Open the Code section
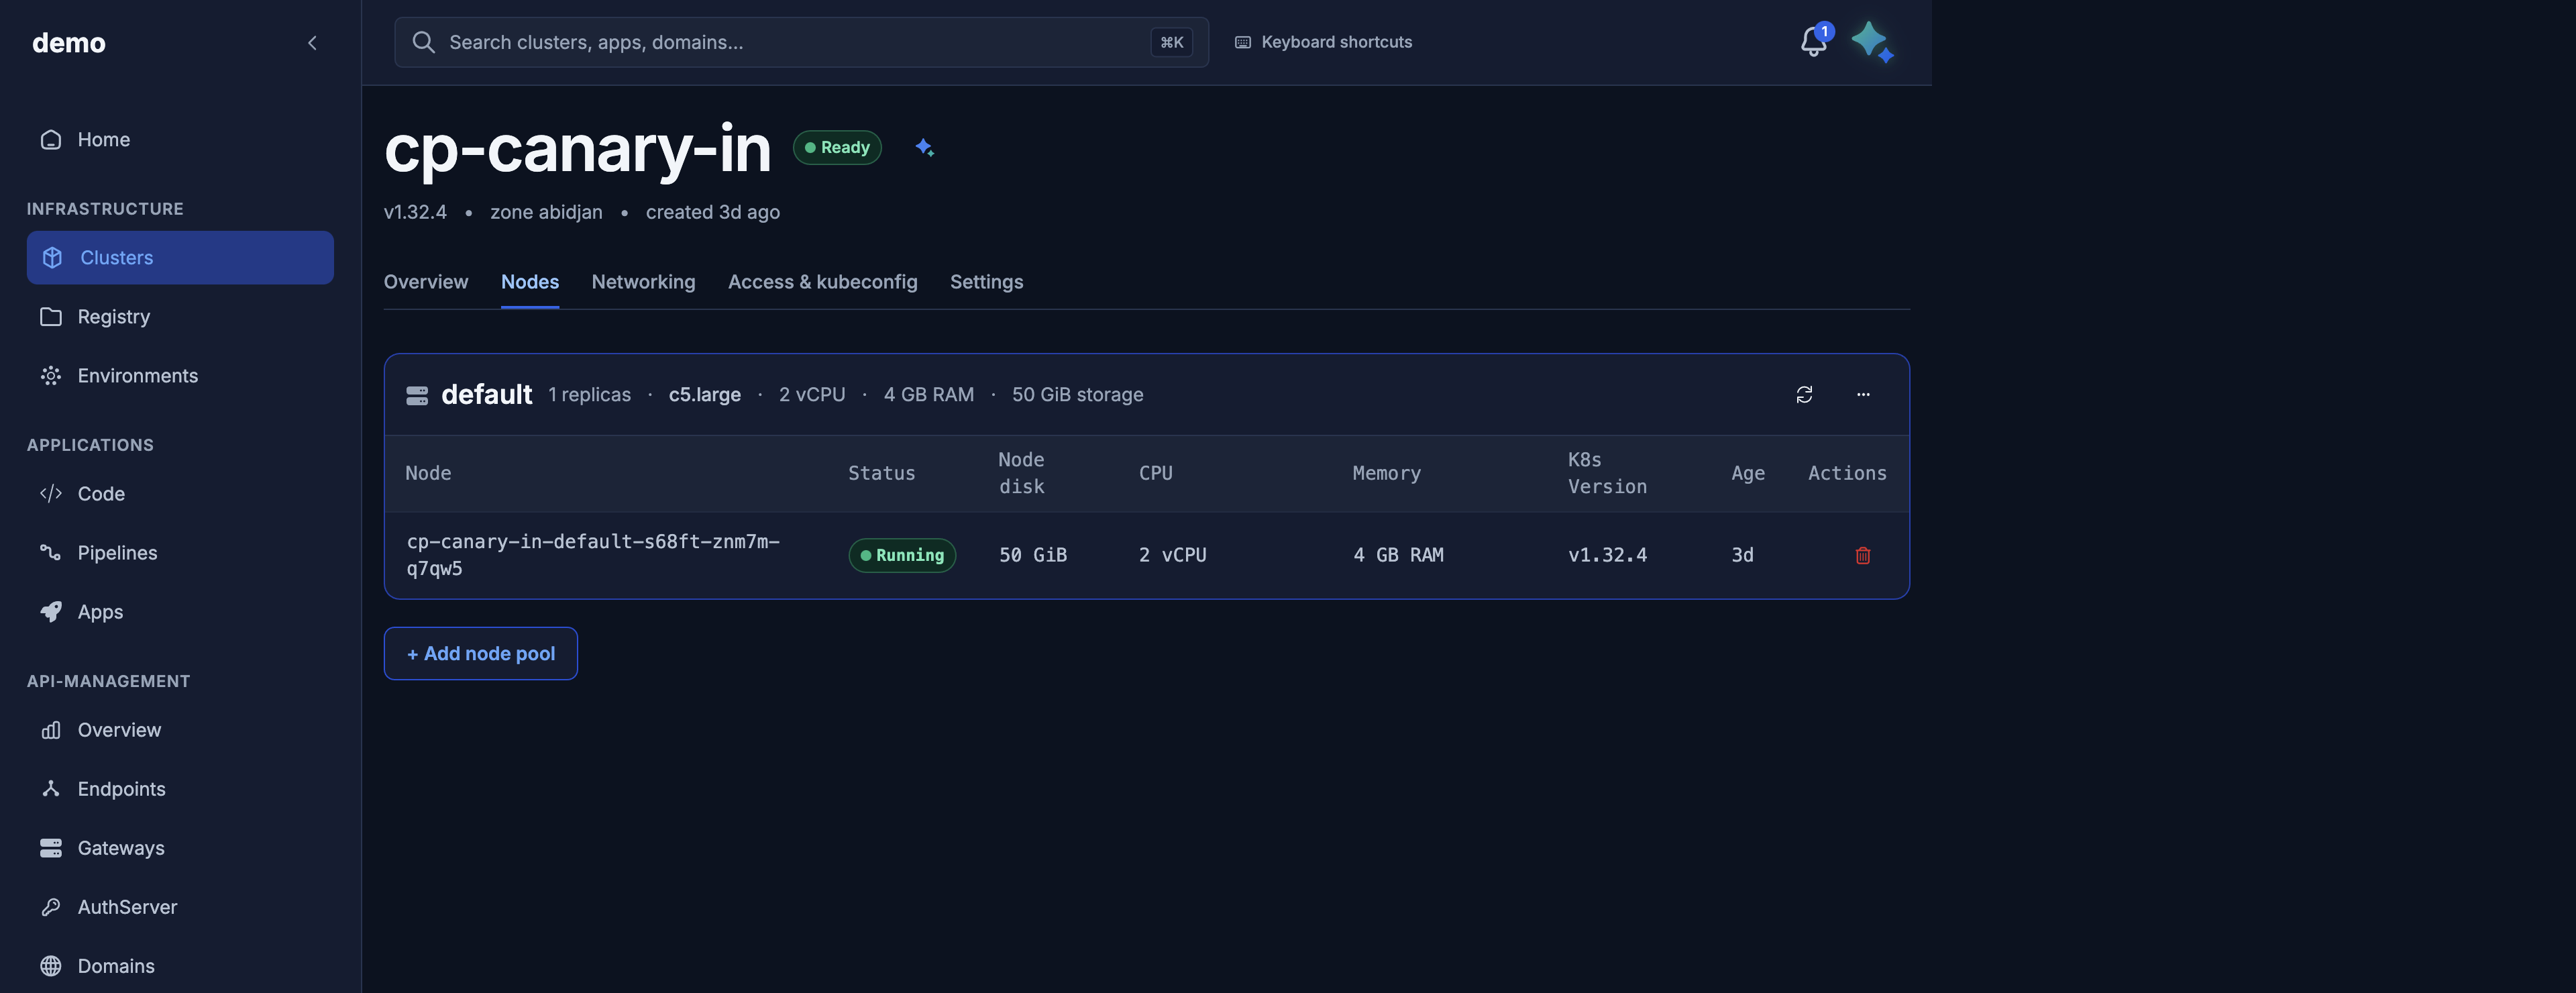 click(x=180, y=493)
